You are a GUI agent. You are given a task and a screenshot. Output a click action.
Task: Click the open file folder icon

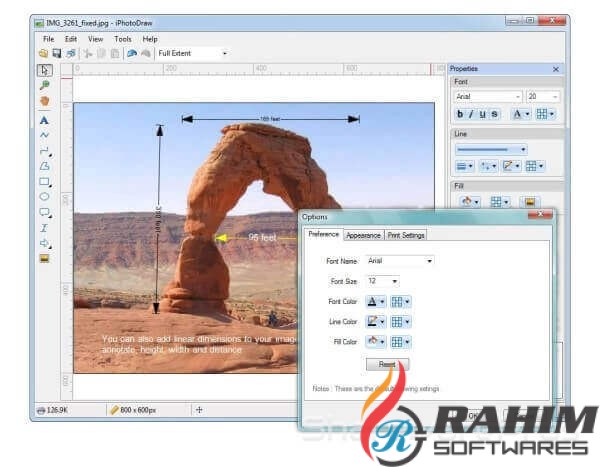pos(43,53)
